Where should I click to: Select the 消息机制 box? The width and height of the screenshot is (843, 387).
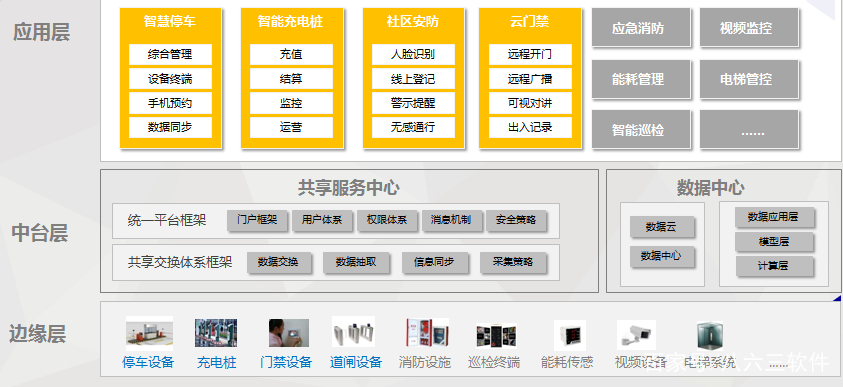coord(451,220)
